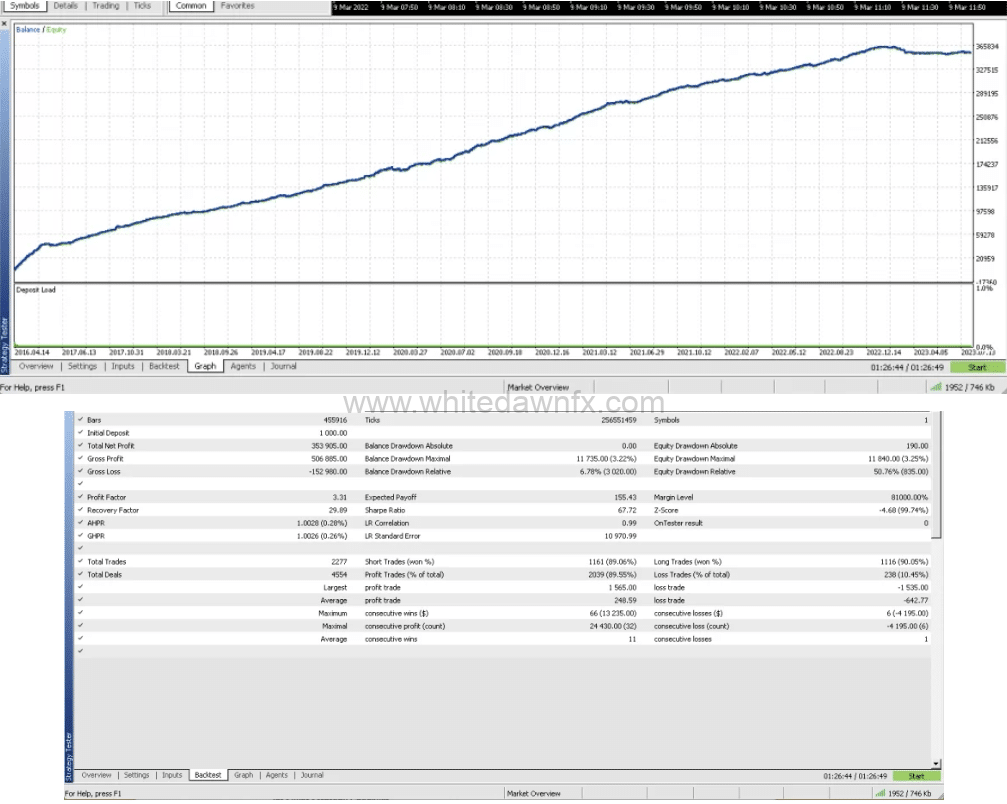Click the Market Overview status bar field at bottom

pyautogui.click(x=534, y=794)
